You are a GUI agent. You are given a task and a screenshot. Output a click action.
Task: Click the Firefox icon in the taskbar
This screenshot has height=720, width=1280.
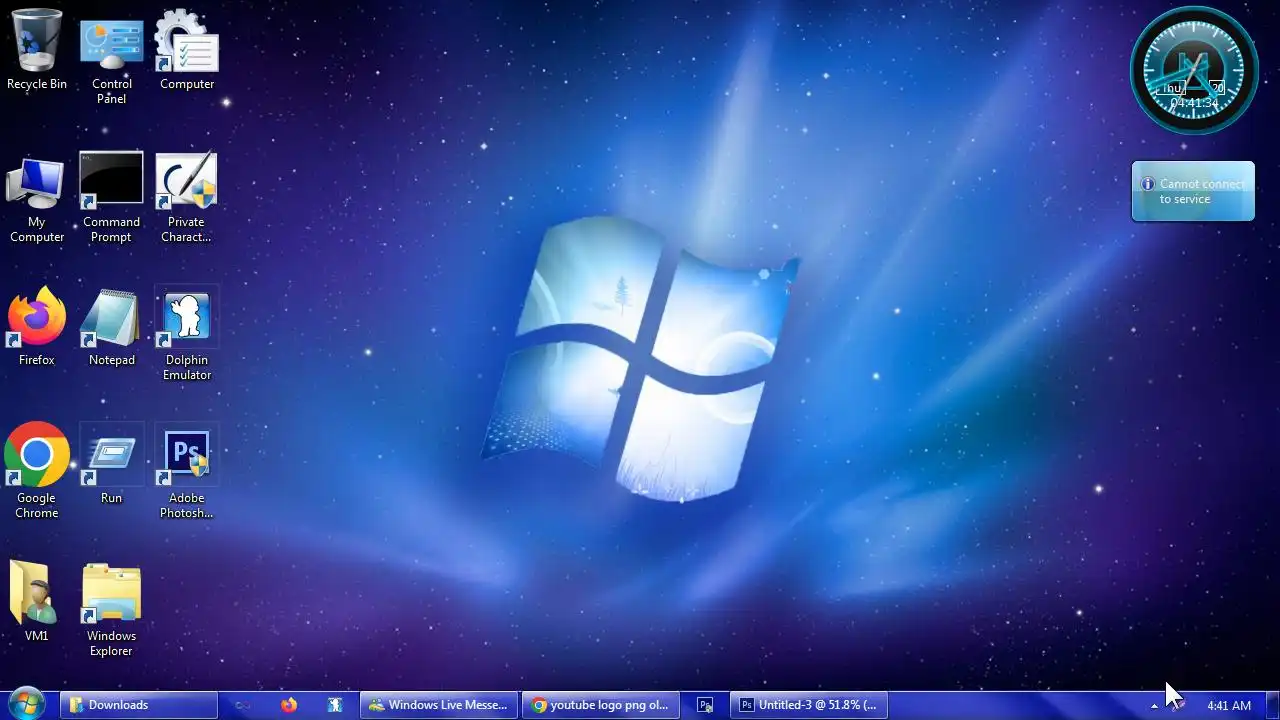click(289, 705)
